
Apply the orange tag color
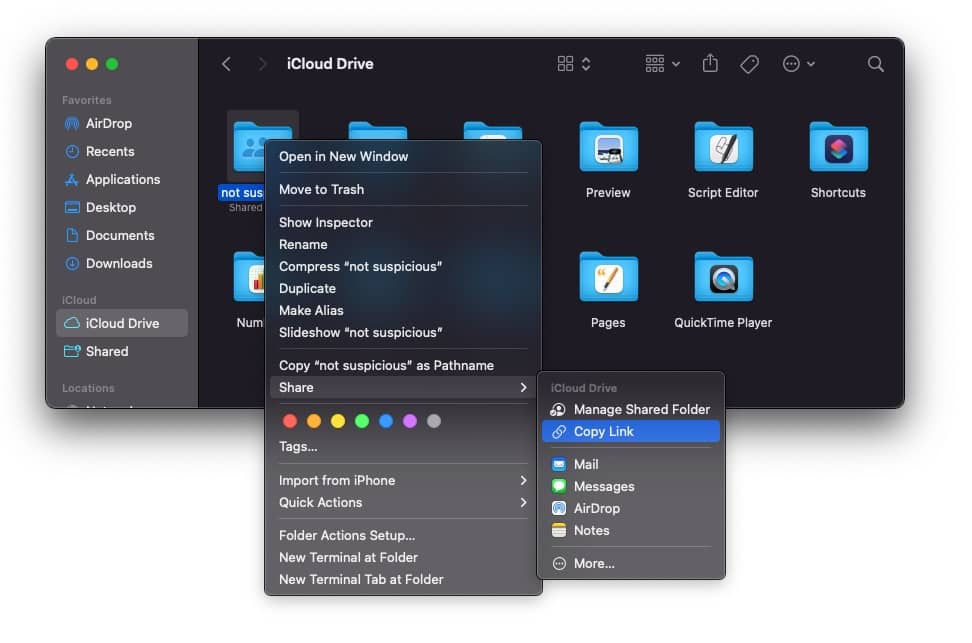[x=314, y=422]
